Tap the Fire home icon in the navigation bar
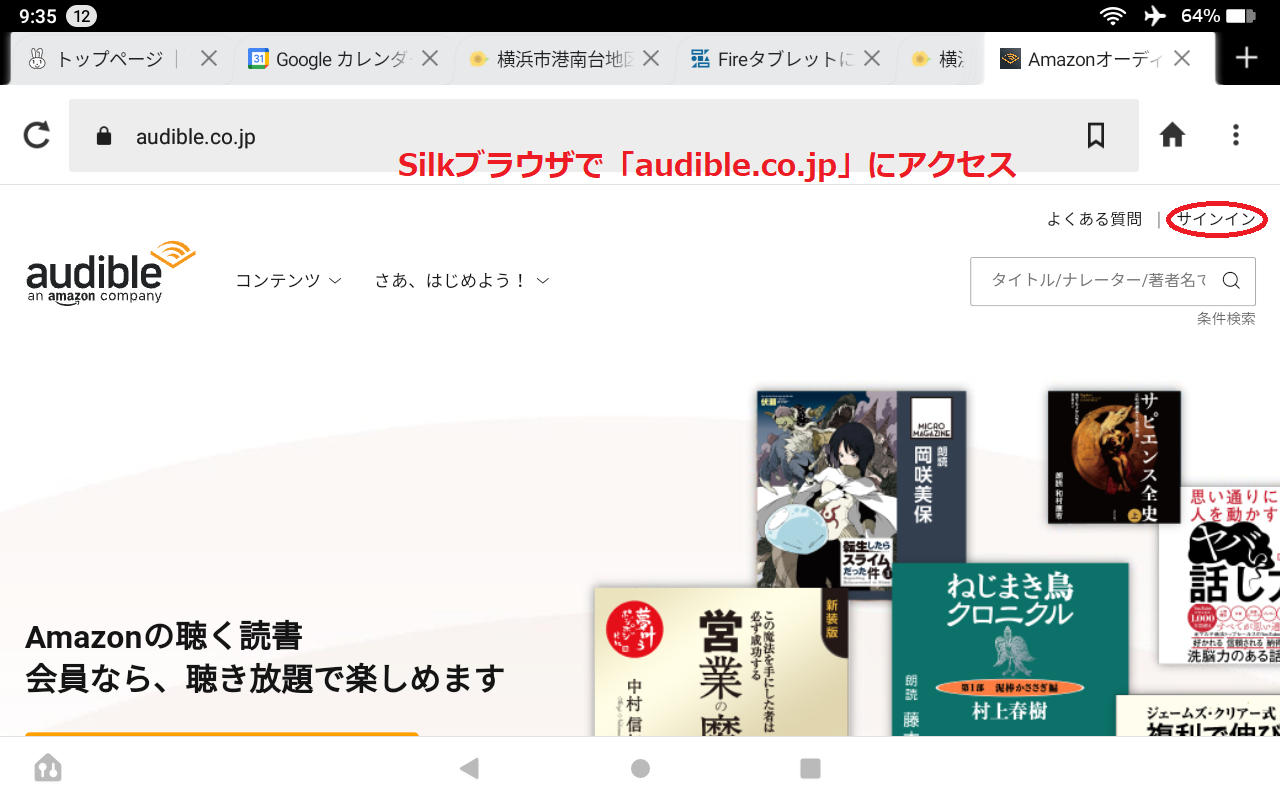 tap(48, 768)
